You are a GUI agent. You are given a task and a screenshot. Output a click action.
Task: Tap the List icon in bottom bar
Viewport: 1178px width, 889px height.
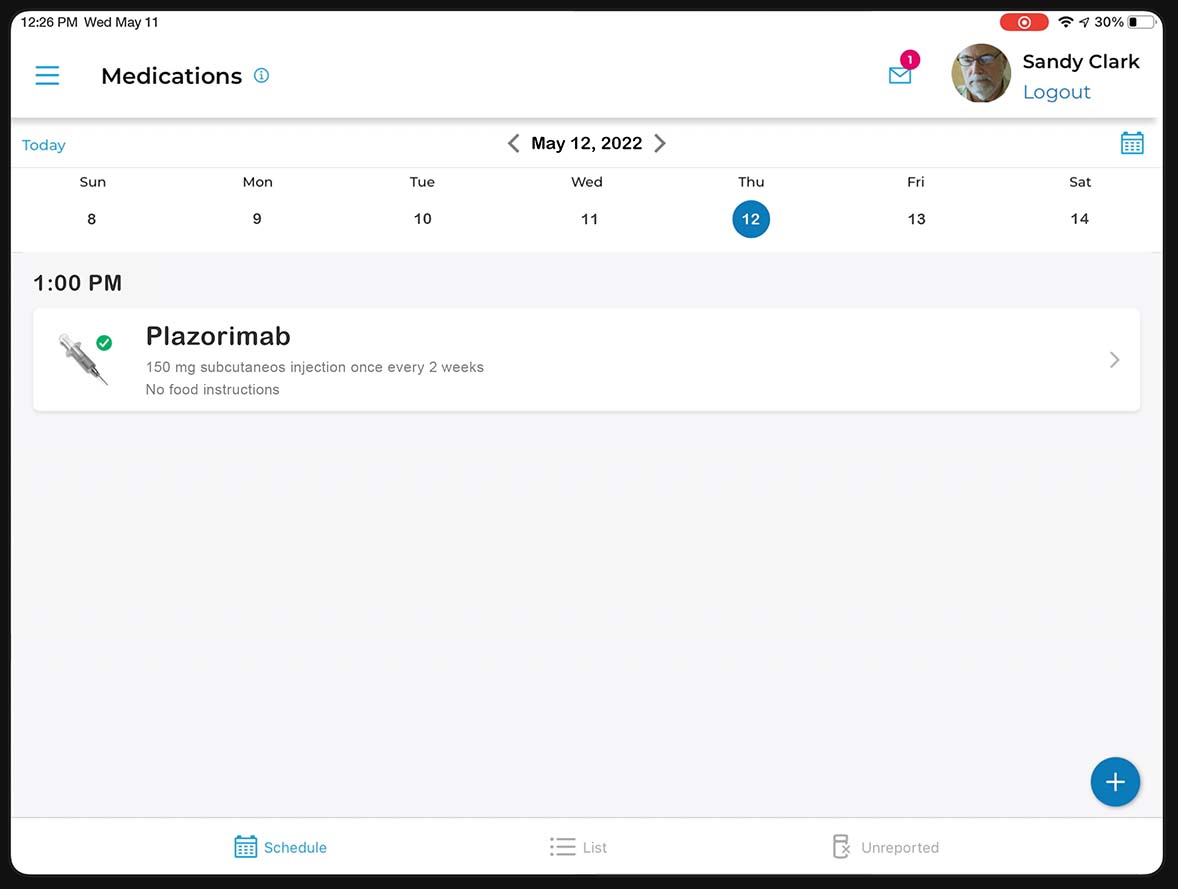click(561, 846)
